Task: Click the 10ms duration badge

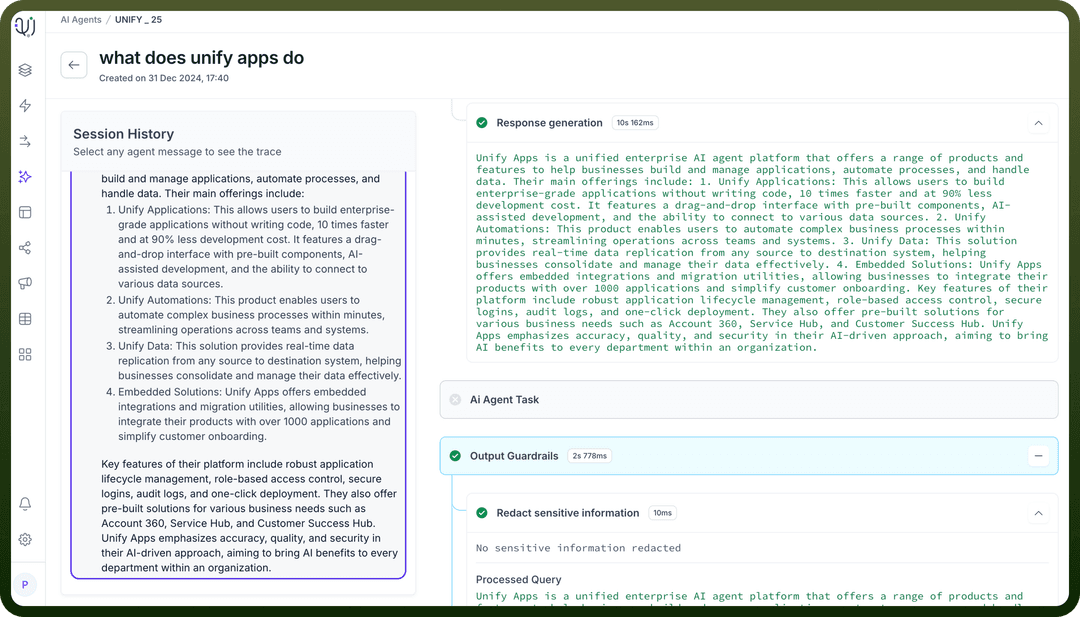Action: [x=663, y=513]
